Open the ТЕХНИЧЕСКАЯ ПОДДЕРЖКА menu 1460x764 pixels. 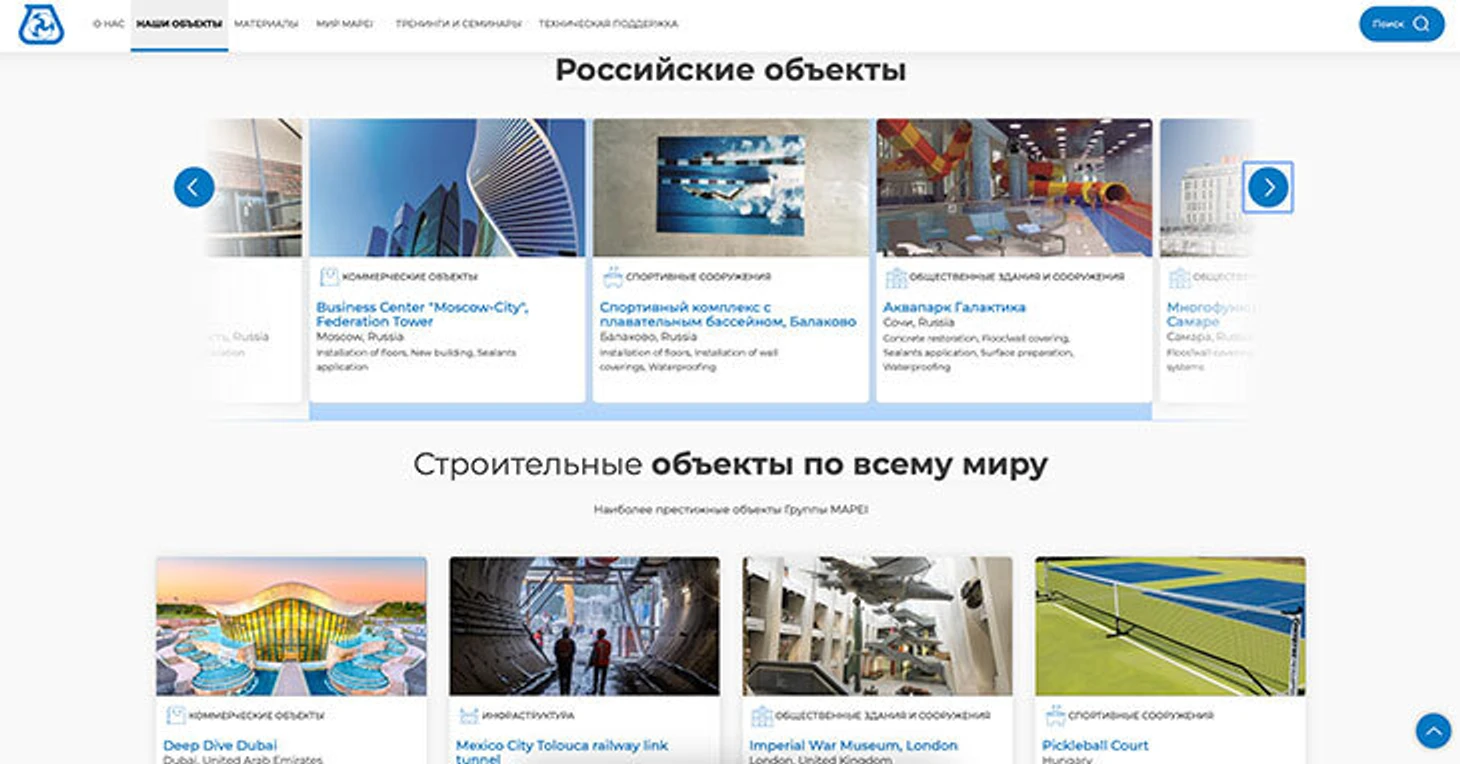[x=608, y=24]
